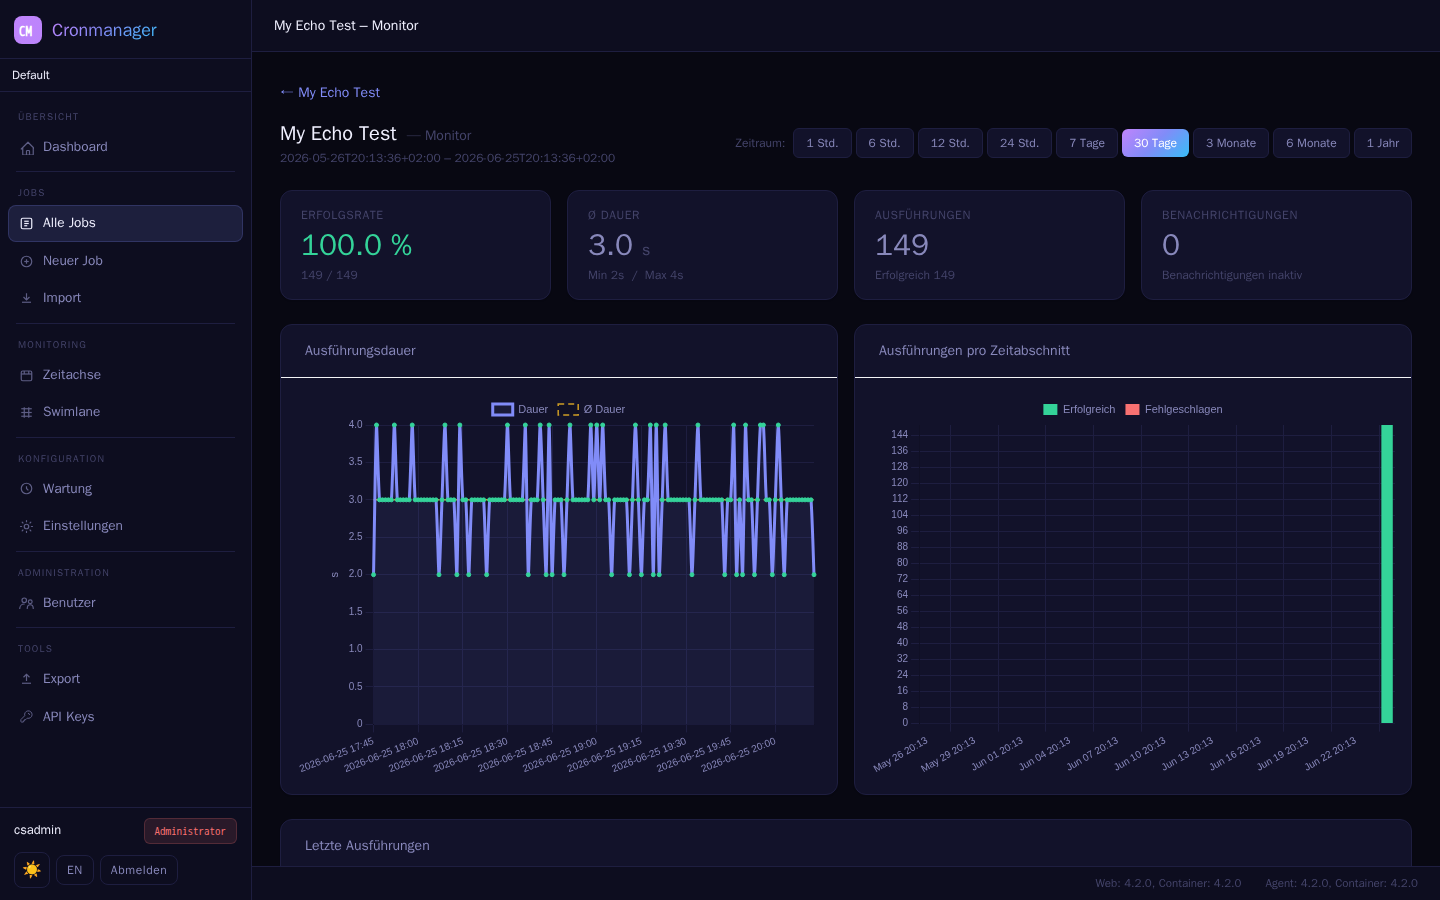The image size is (1440, 900).
Task: Toggle the Erfolgreich green legend swatch
Action: pos(1050,409)
